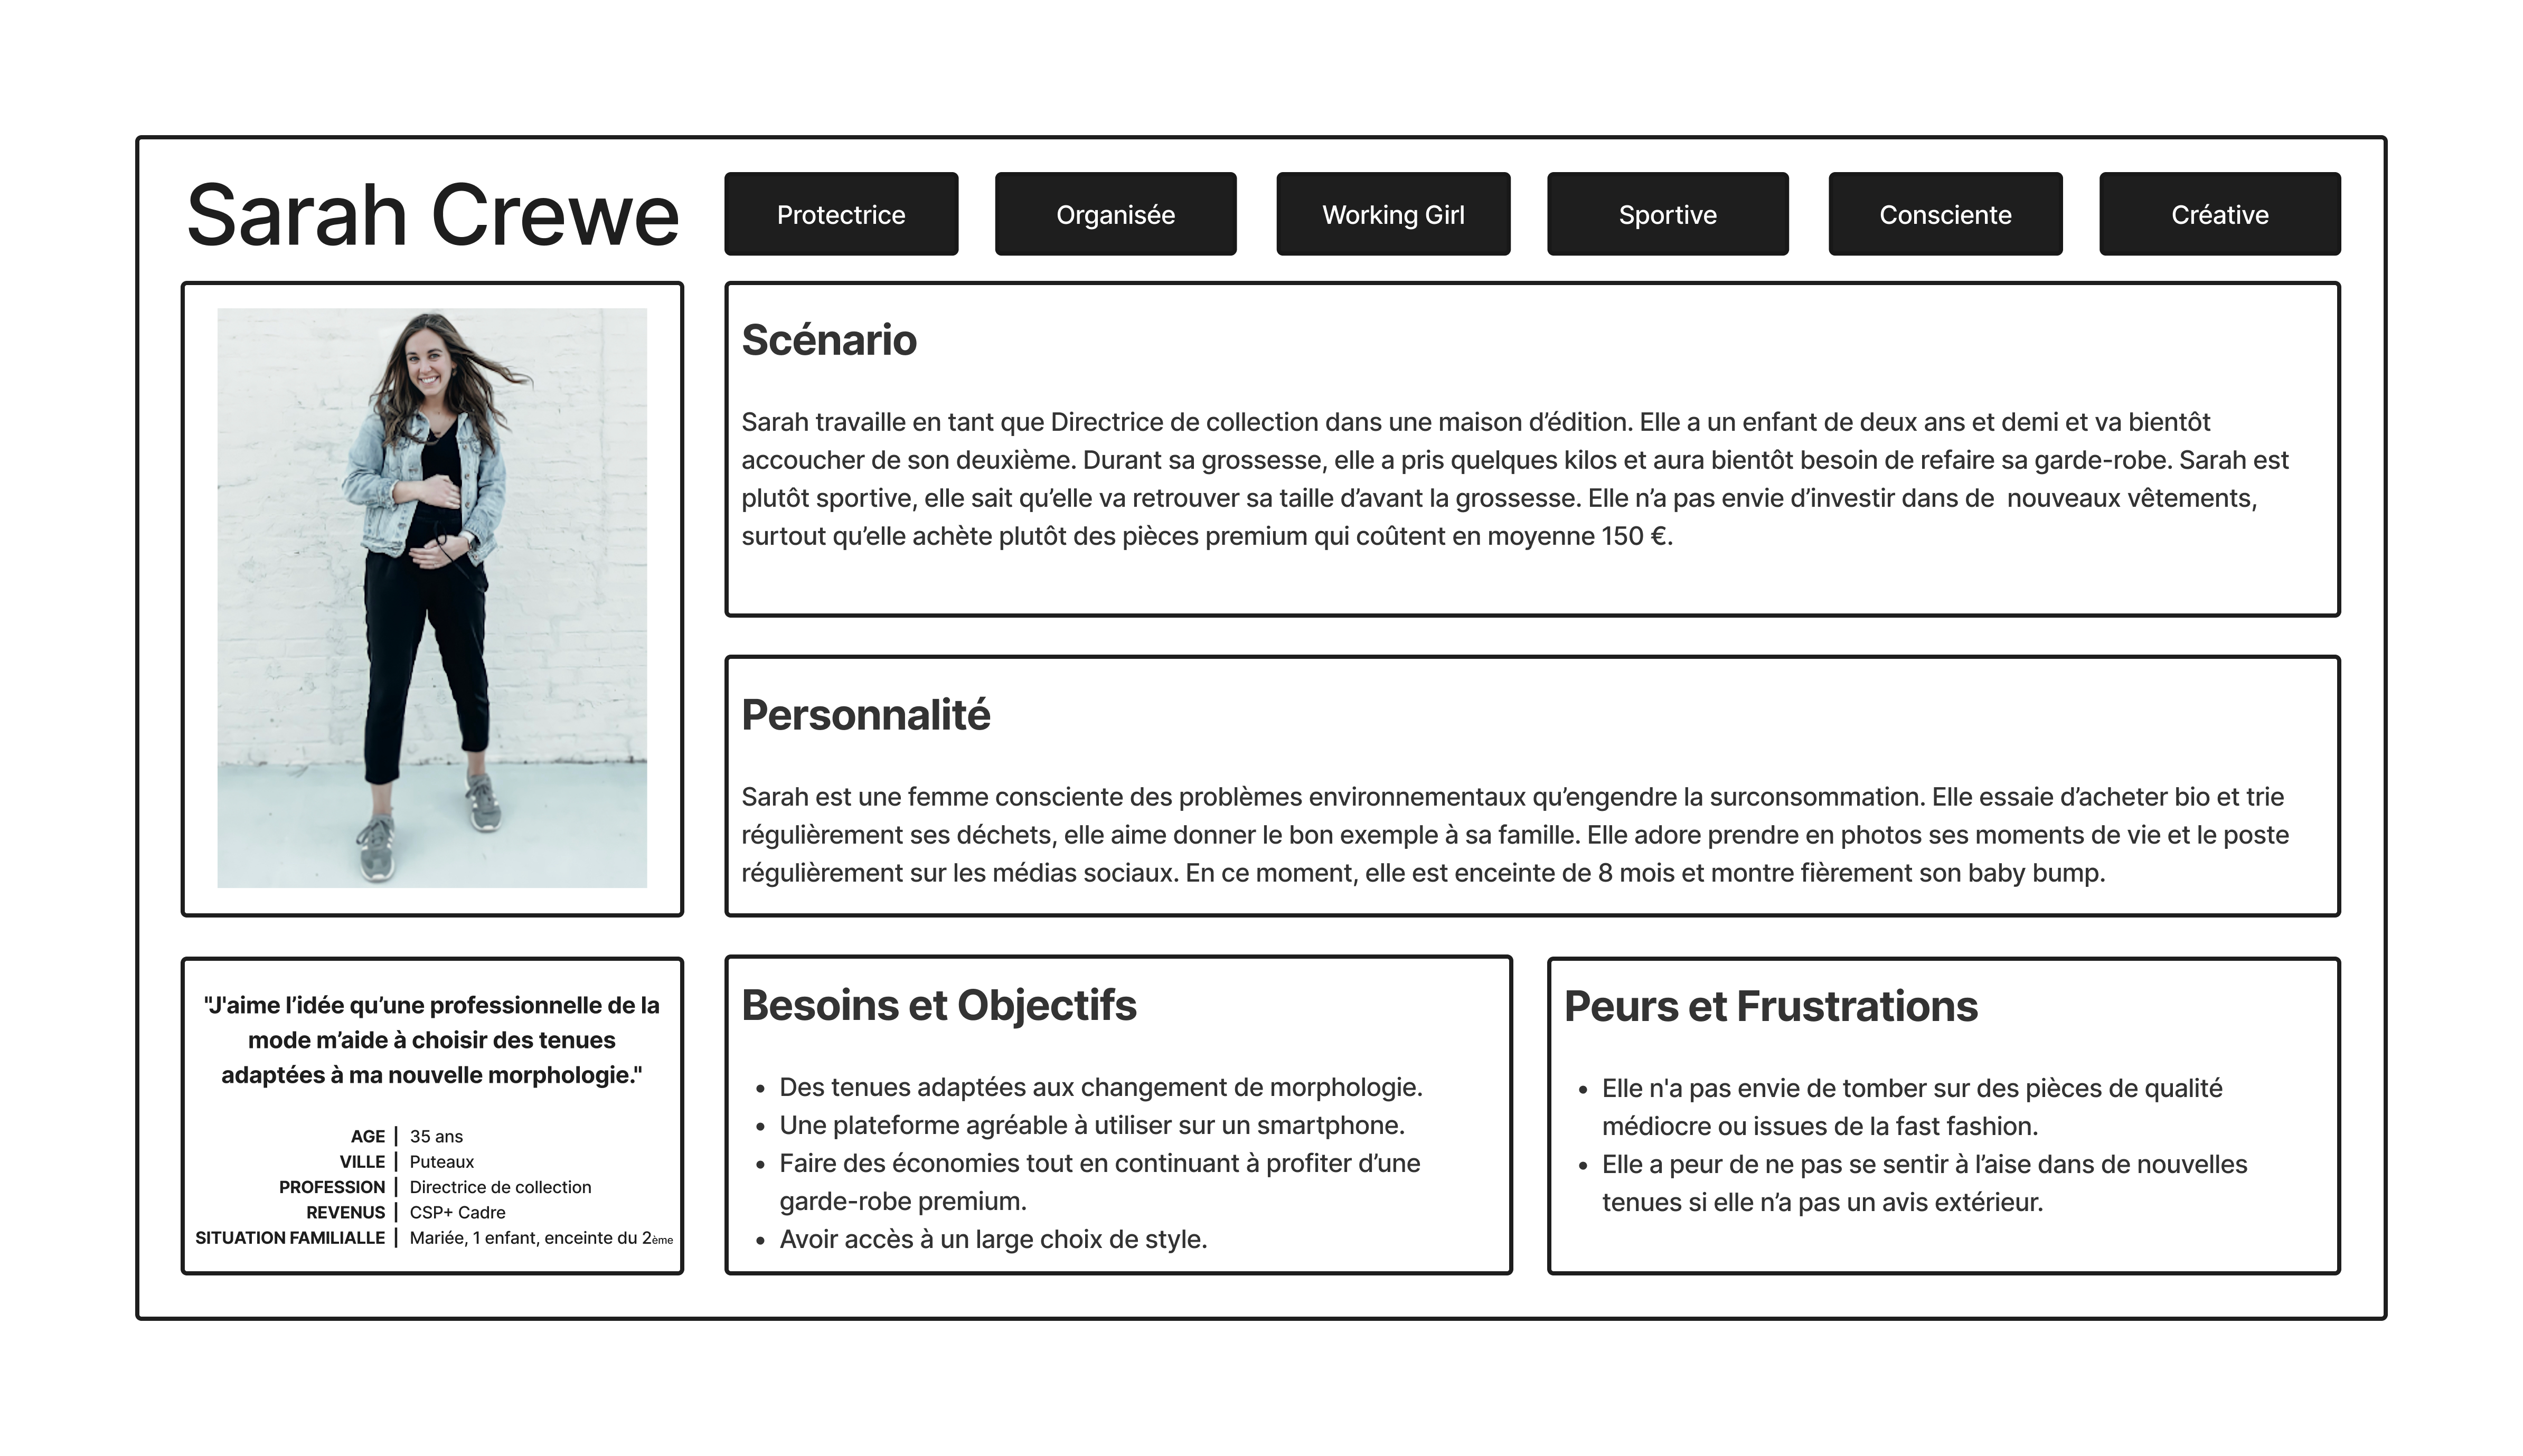Click the Personnalité paragraph about surconsommation
The width and height of the screenshot is (2523, 1456).
click(x=1515, y=835)
